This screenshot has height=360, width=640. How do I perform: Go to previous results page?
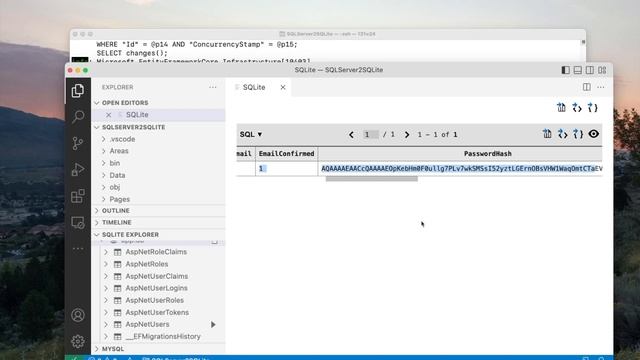[x=351, y=134]
